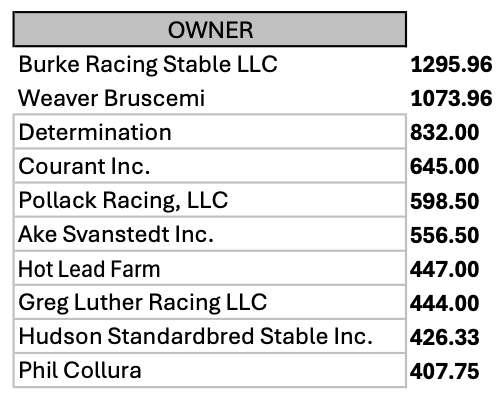Screen dimensions: 500x408
Task: Select the 1073.96 value
Action: pyautogui.click(x=451, y=98)
